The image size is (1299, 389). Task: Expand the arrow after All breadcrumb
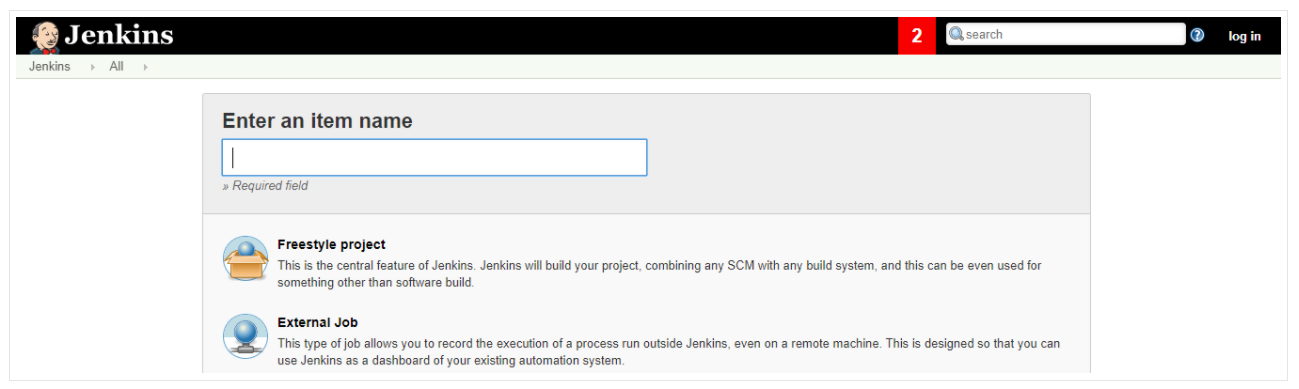[x=145, y=67]
